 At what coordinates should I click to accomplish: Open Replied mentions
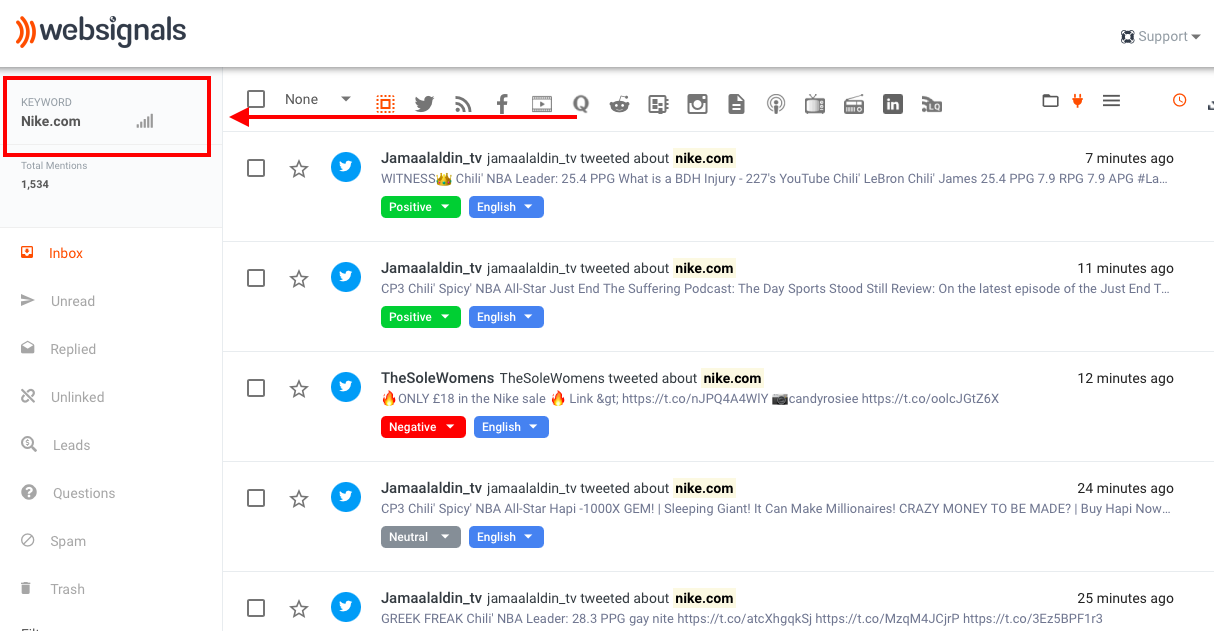[73, 349]
